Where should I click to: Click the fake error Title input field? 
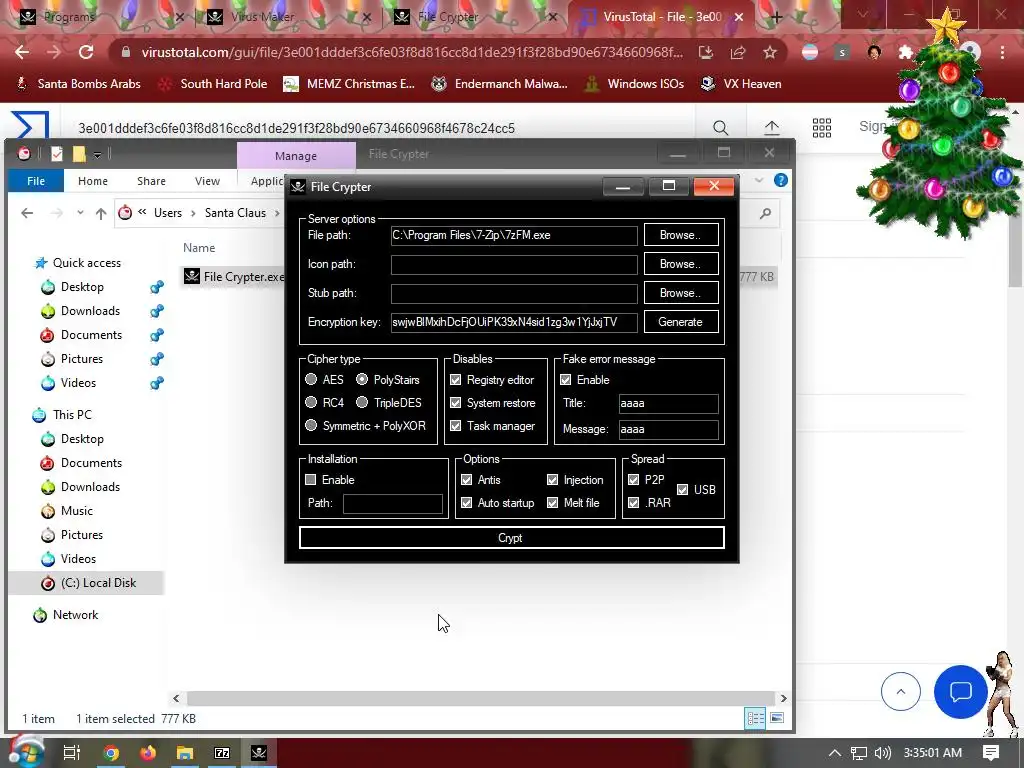tap(668, 403)
